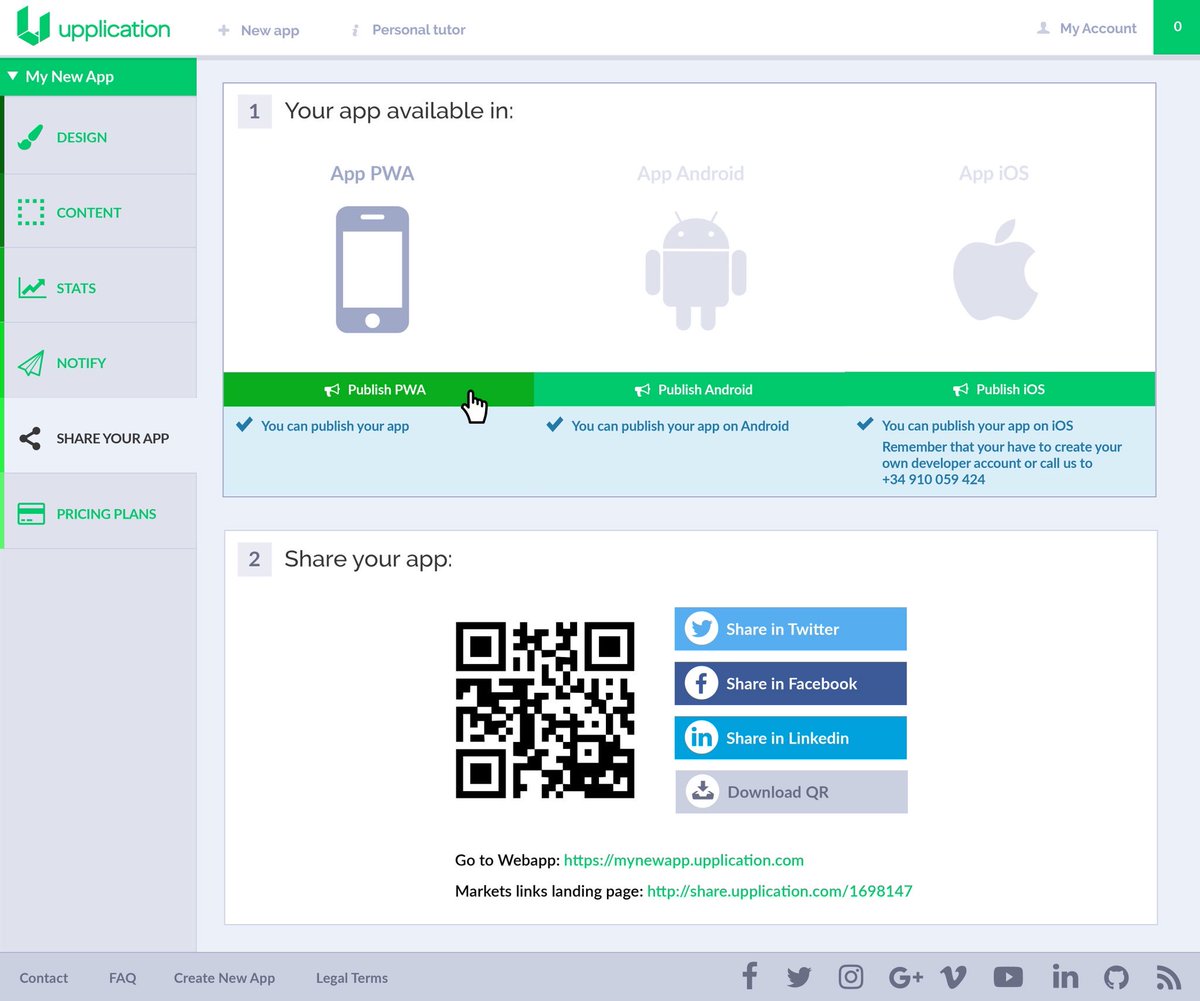The image size is (1200, 1001).
Task: Click the footer LinkedIn icon
Action: point(1065,977)
